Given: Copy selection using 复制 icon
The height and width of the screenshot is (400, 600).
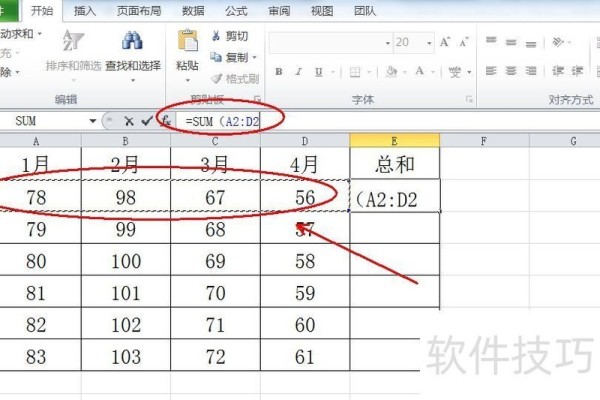Looking at the screenshot, I should (216, 57).
